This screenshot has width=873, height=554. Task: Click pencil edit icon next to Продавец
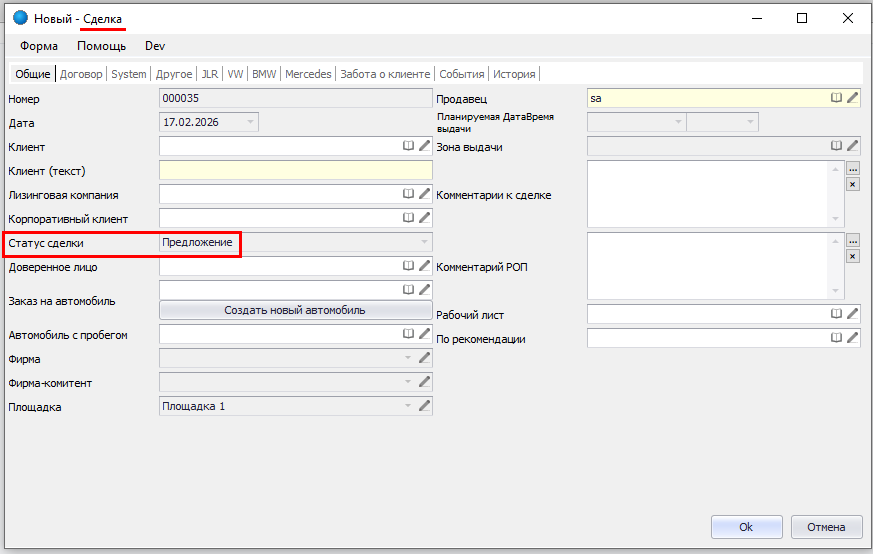pos(853,98)
